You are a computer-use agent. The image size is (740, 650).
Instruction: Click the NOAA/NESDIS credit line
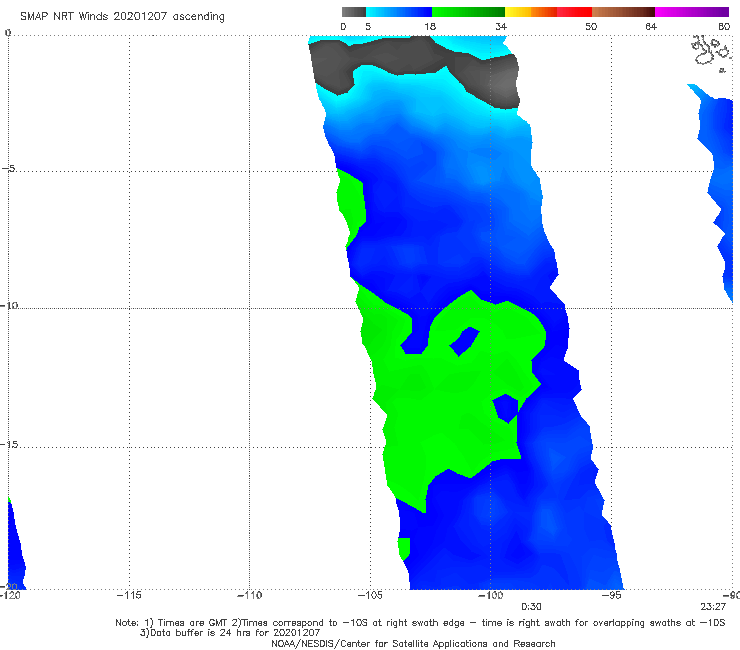click(x=413, y=643)
